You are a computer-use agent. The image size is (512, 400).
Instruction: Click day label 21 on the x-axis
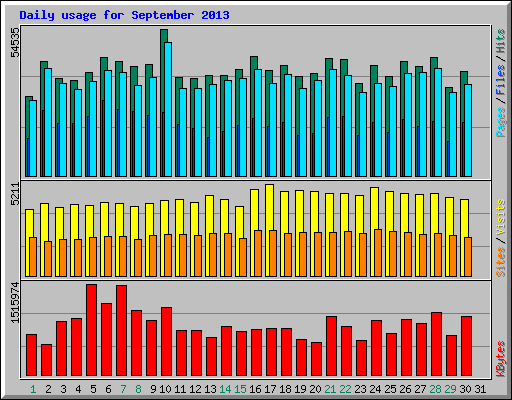pyautogui.click(x=330, y=389)
